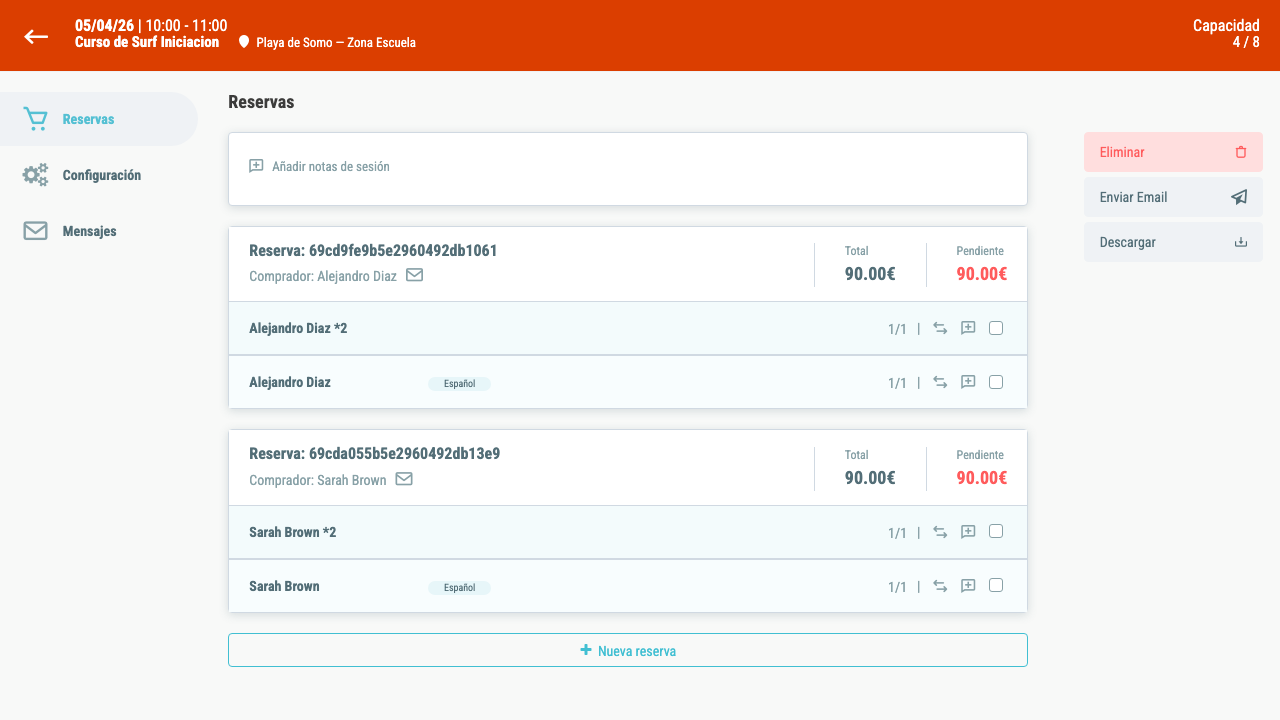Check the Alejandro Diaz *2 checkbox
1280x720 pixels.
[996, 328]
